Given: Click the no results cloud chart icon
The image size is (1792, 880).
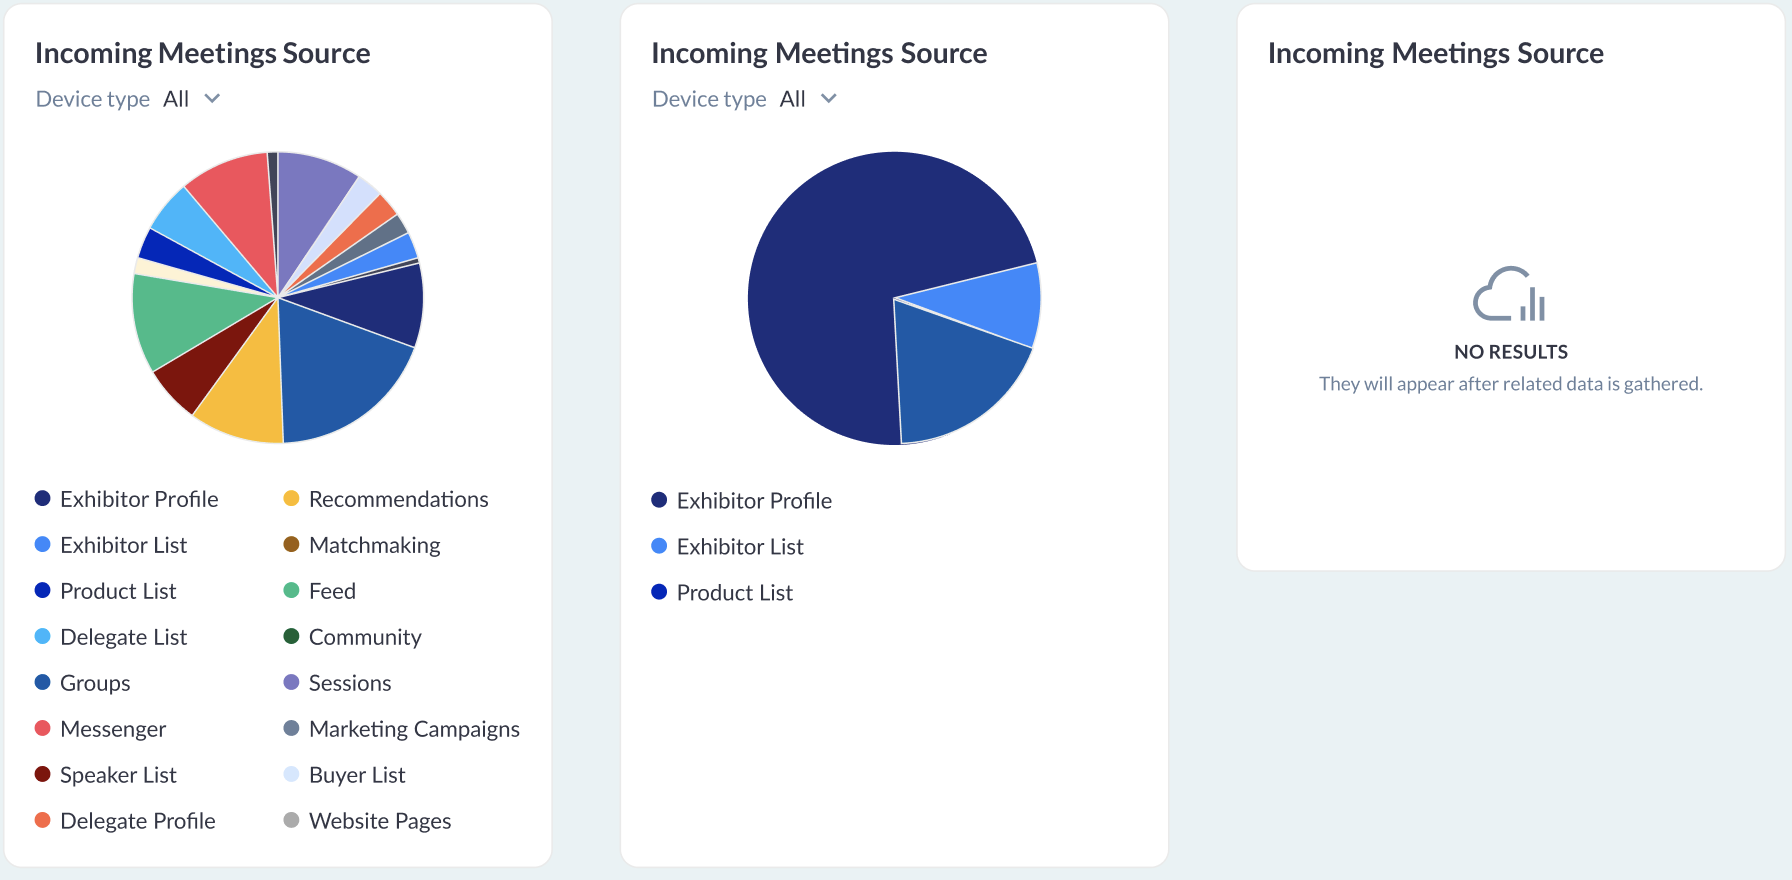Looking at the screenshot, I should pos(1510,294).
